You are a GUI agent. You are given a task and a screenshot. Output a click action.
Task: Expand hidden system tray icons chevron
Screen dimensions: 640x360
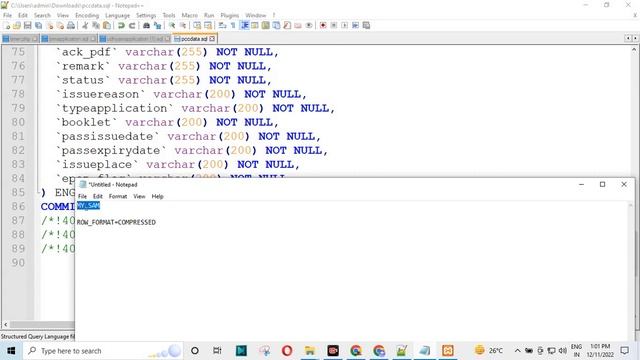(x=517, y=351)
